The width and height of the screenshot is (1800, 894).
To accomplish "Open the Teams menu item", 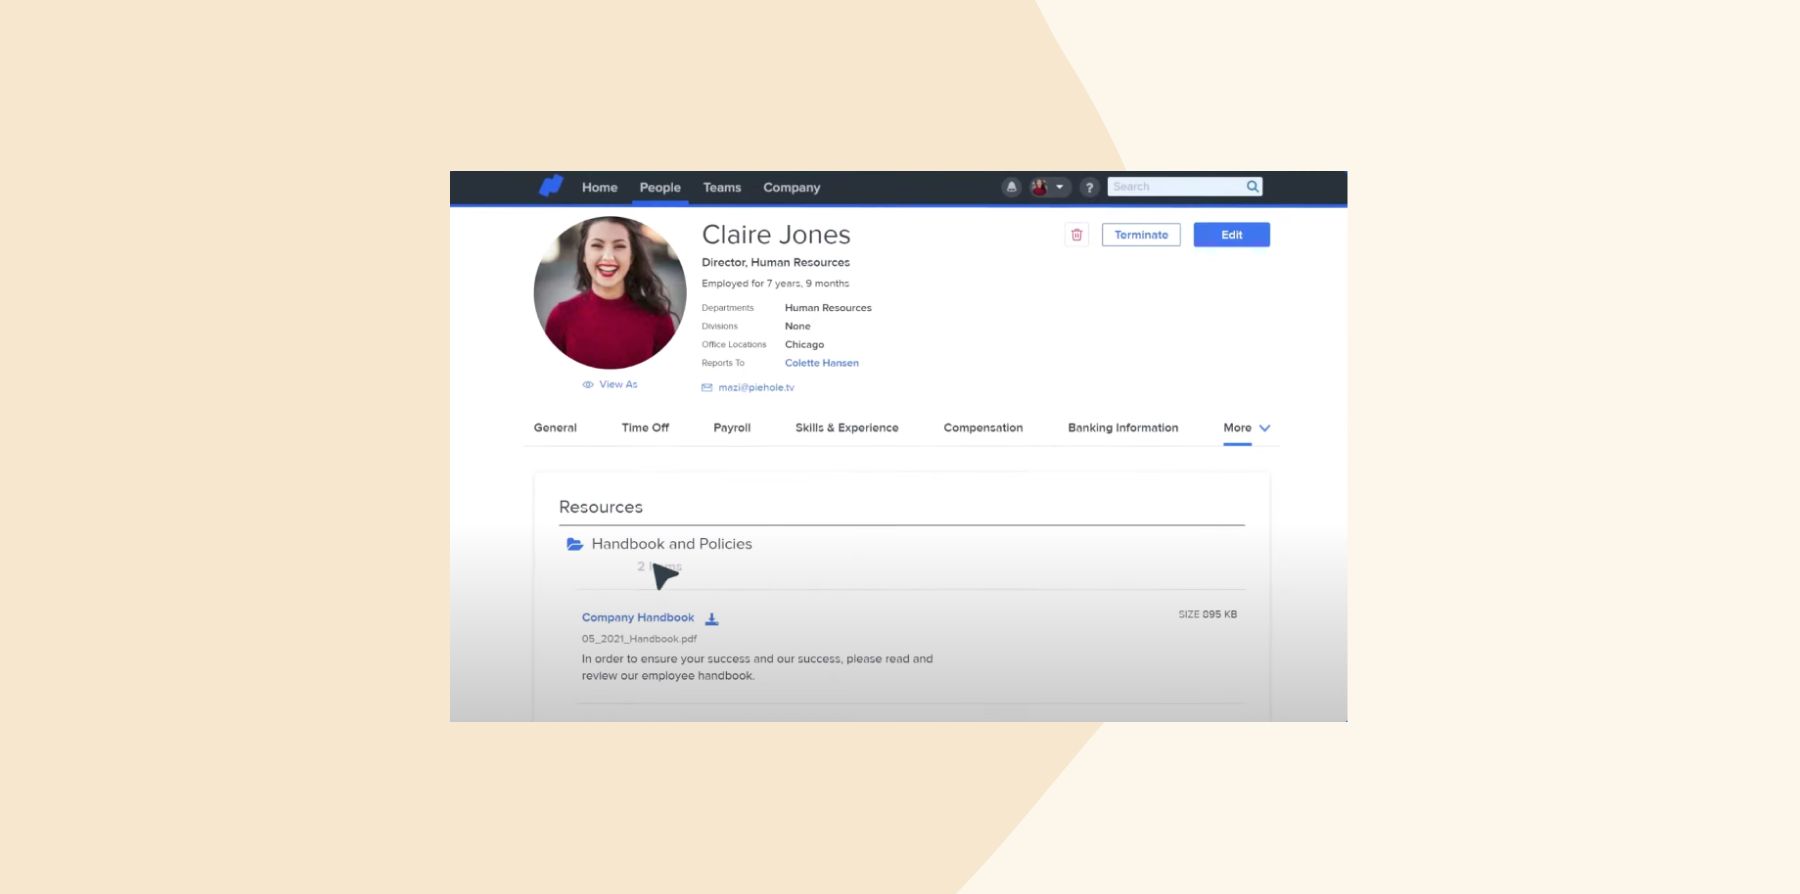I will (722, 187).
